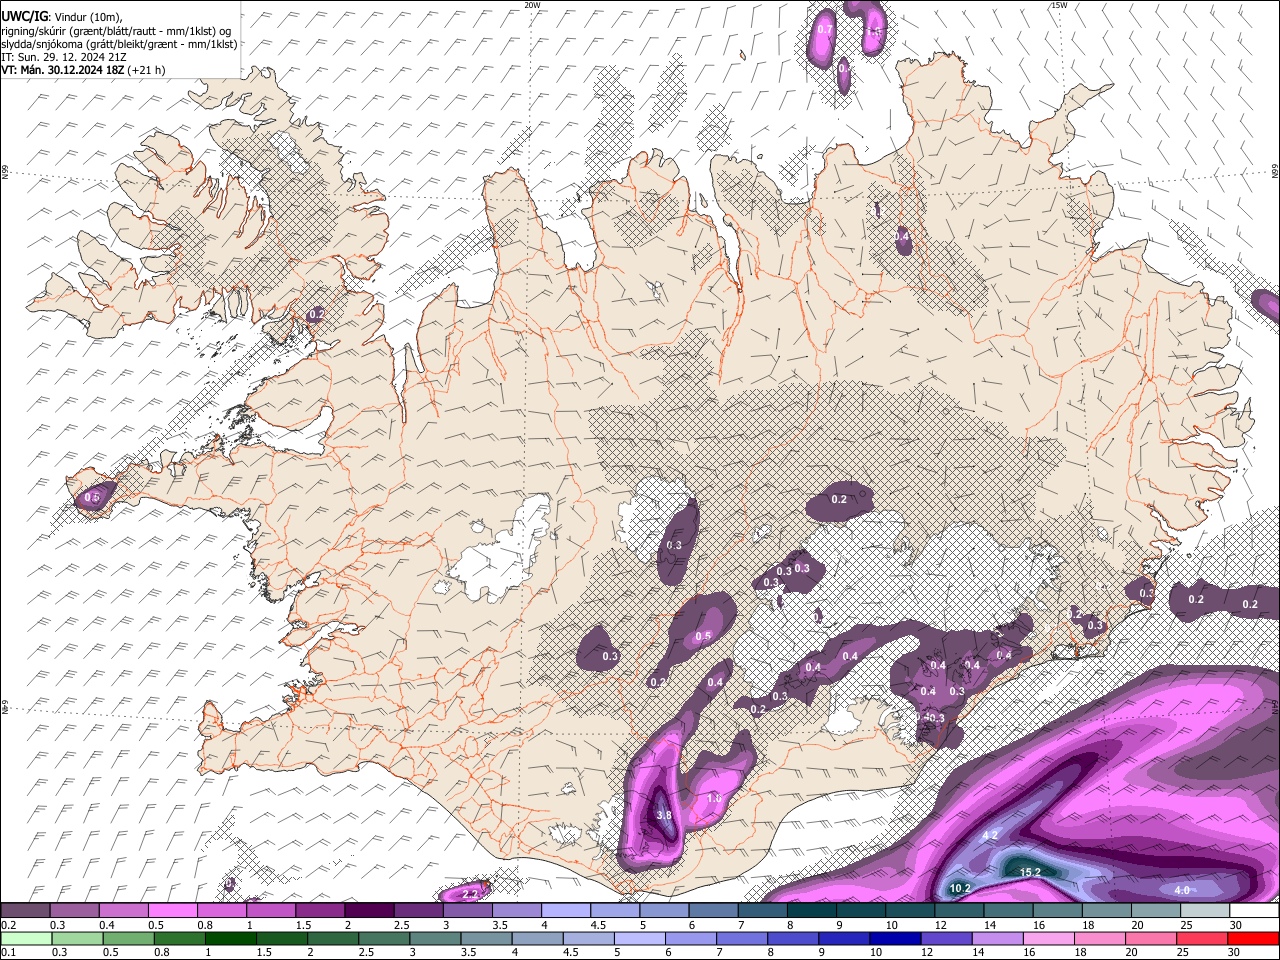Select the light gray 25 mm snow swatch
The height and width of the screenshot is (960, 1280).
[1204, 910]
